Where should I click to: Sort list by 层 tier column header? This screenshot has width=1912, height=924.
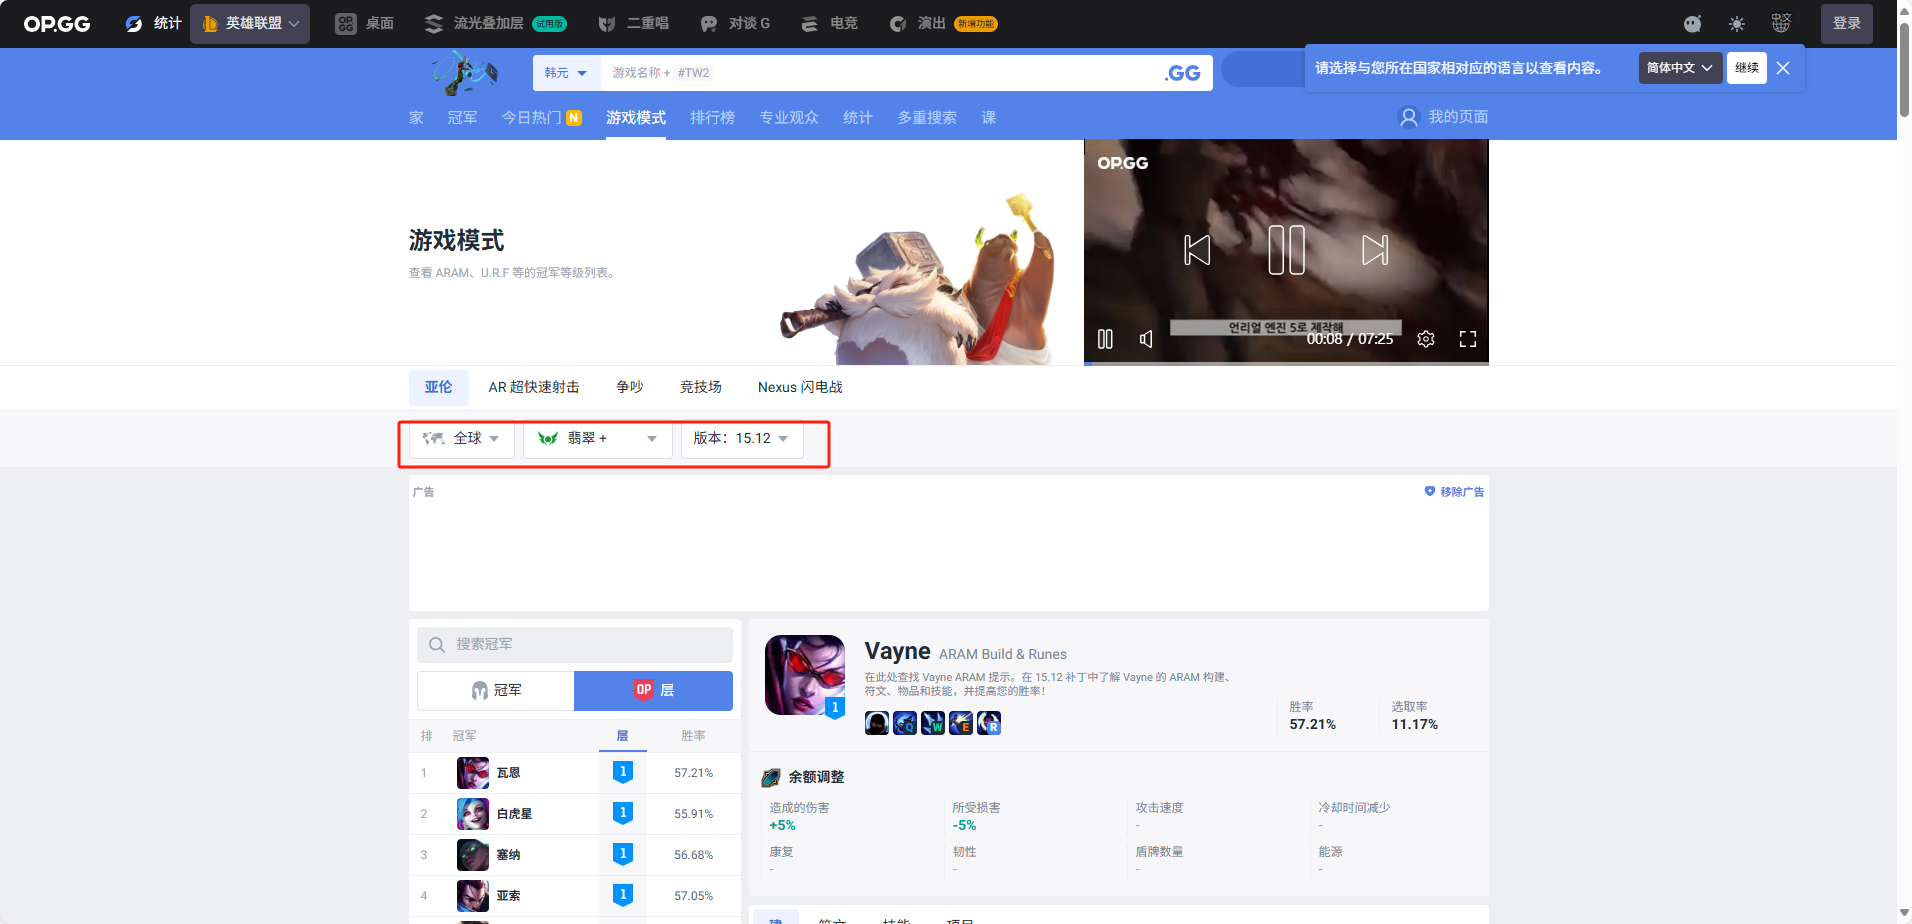tap(622, 736)
